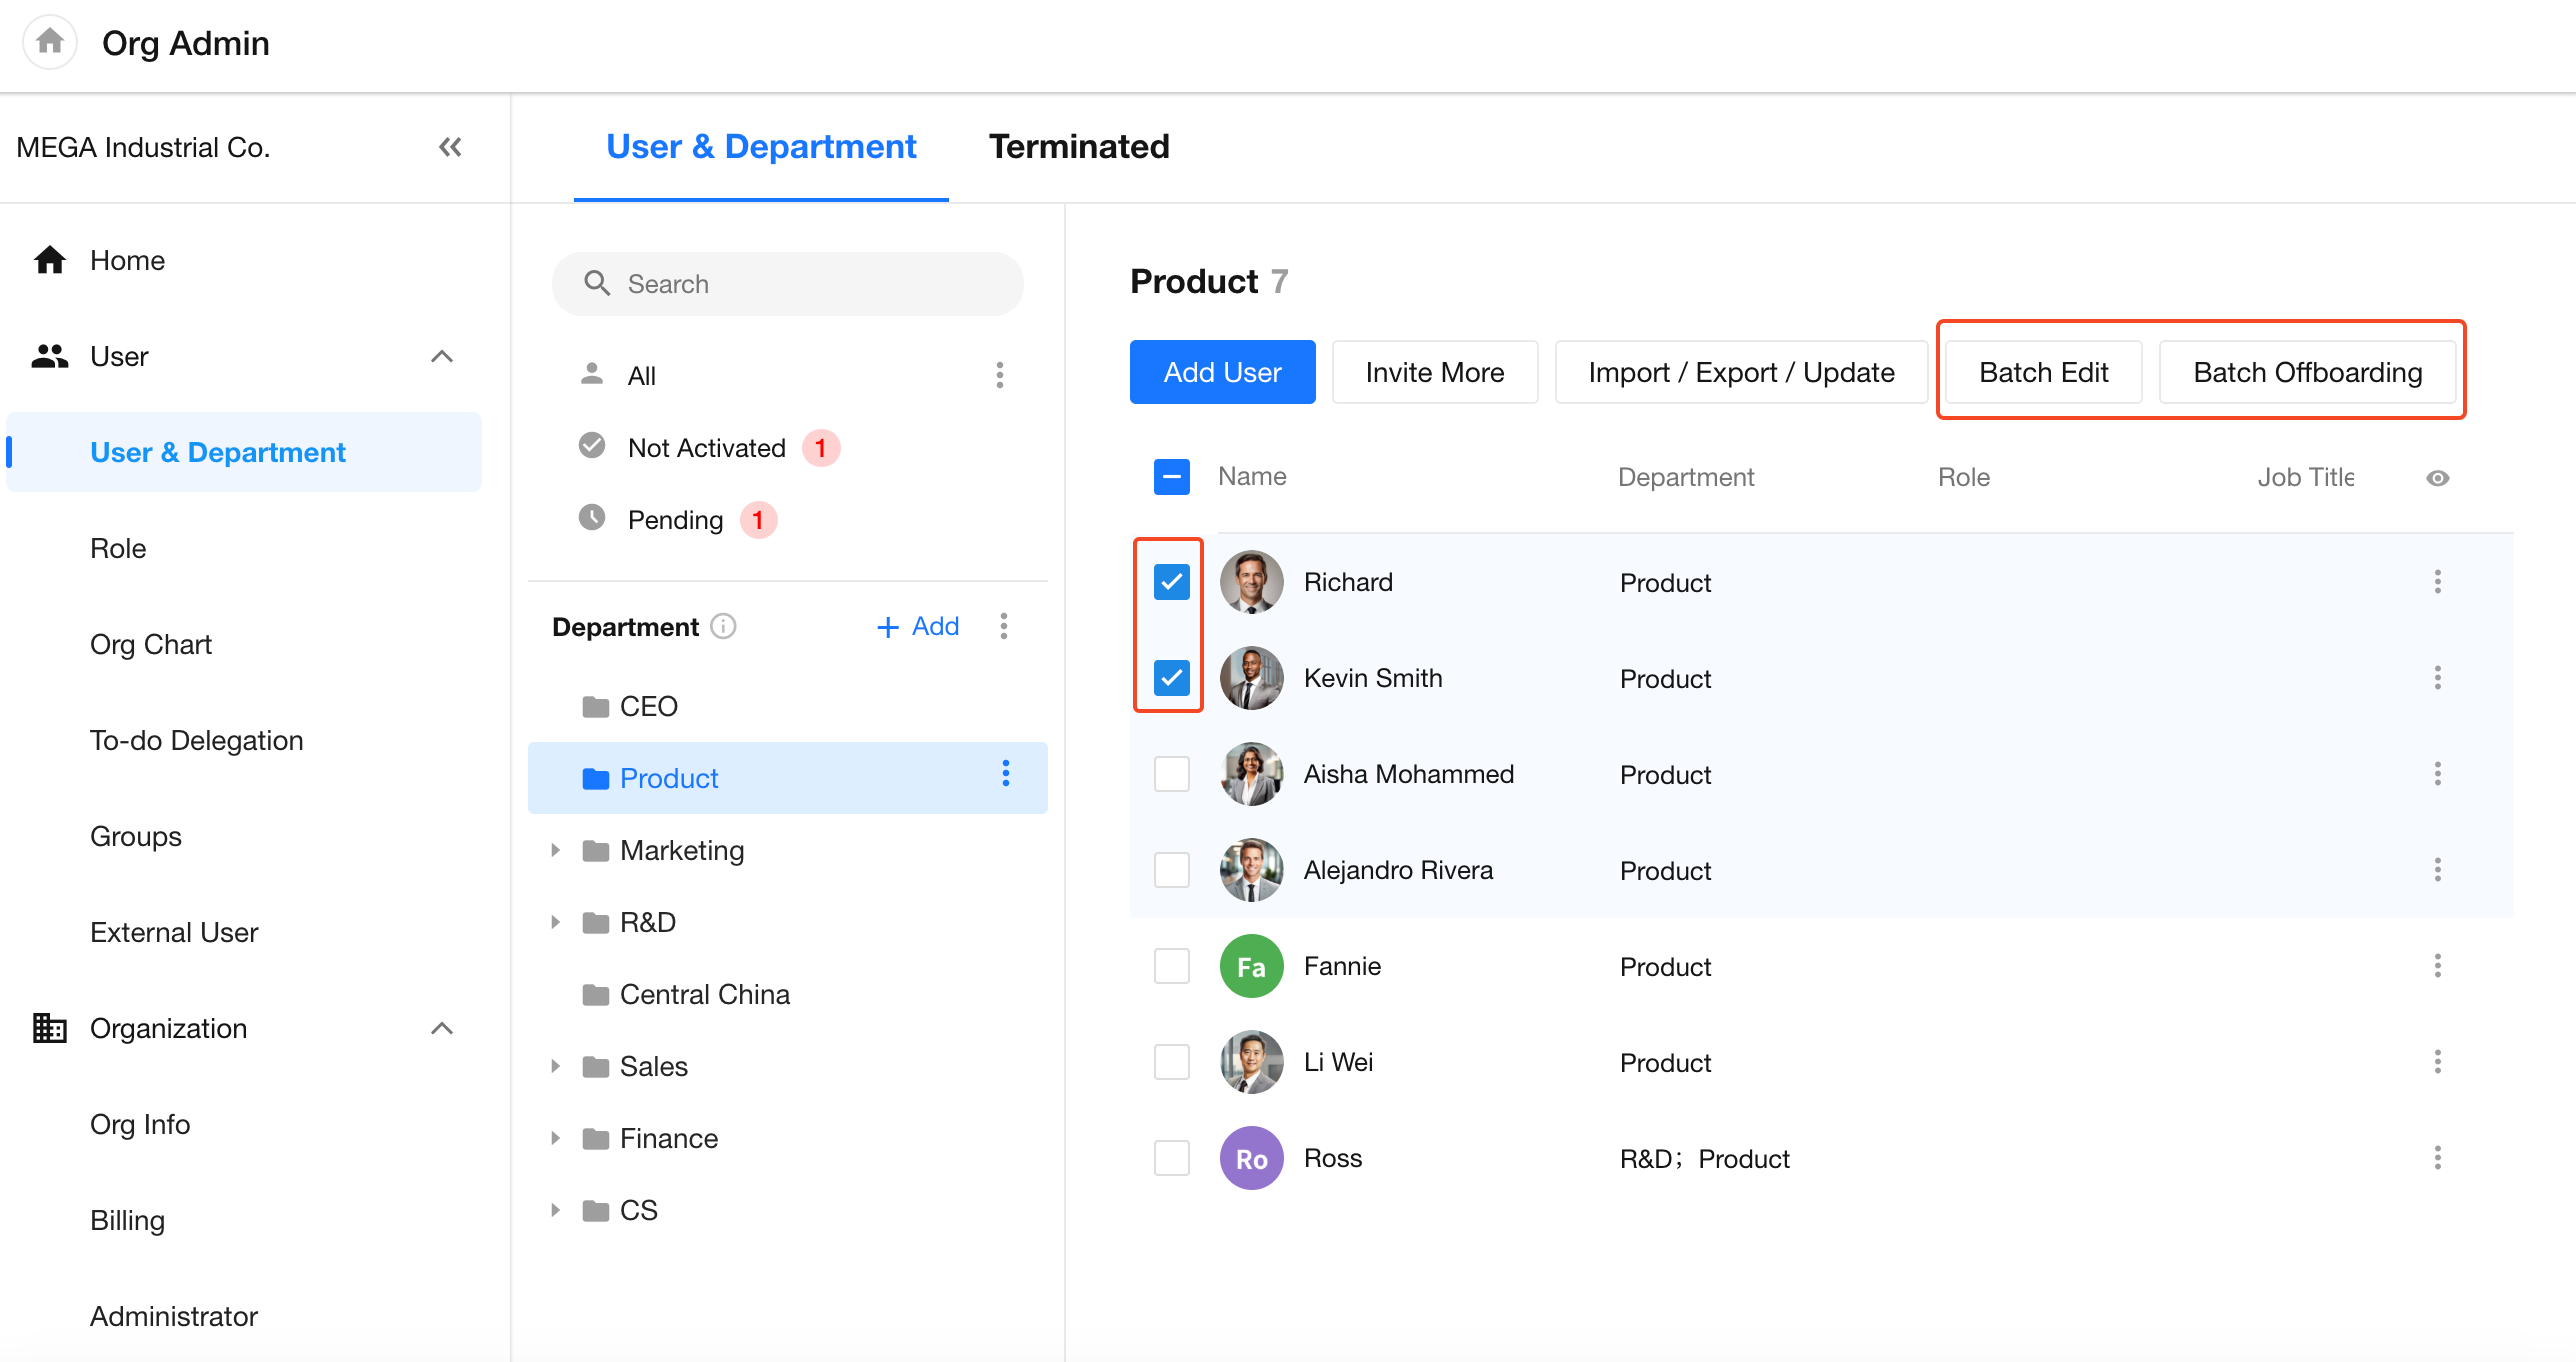
Task: Open more options for Ross's row
Action: point(2437,1158)
